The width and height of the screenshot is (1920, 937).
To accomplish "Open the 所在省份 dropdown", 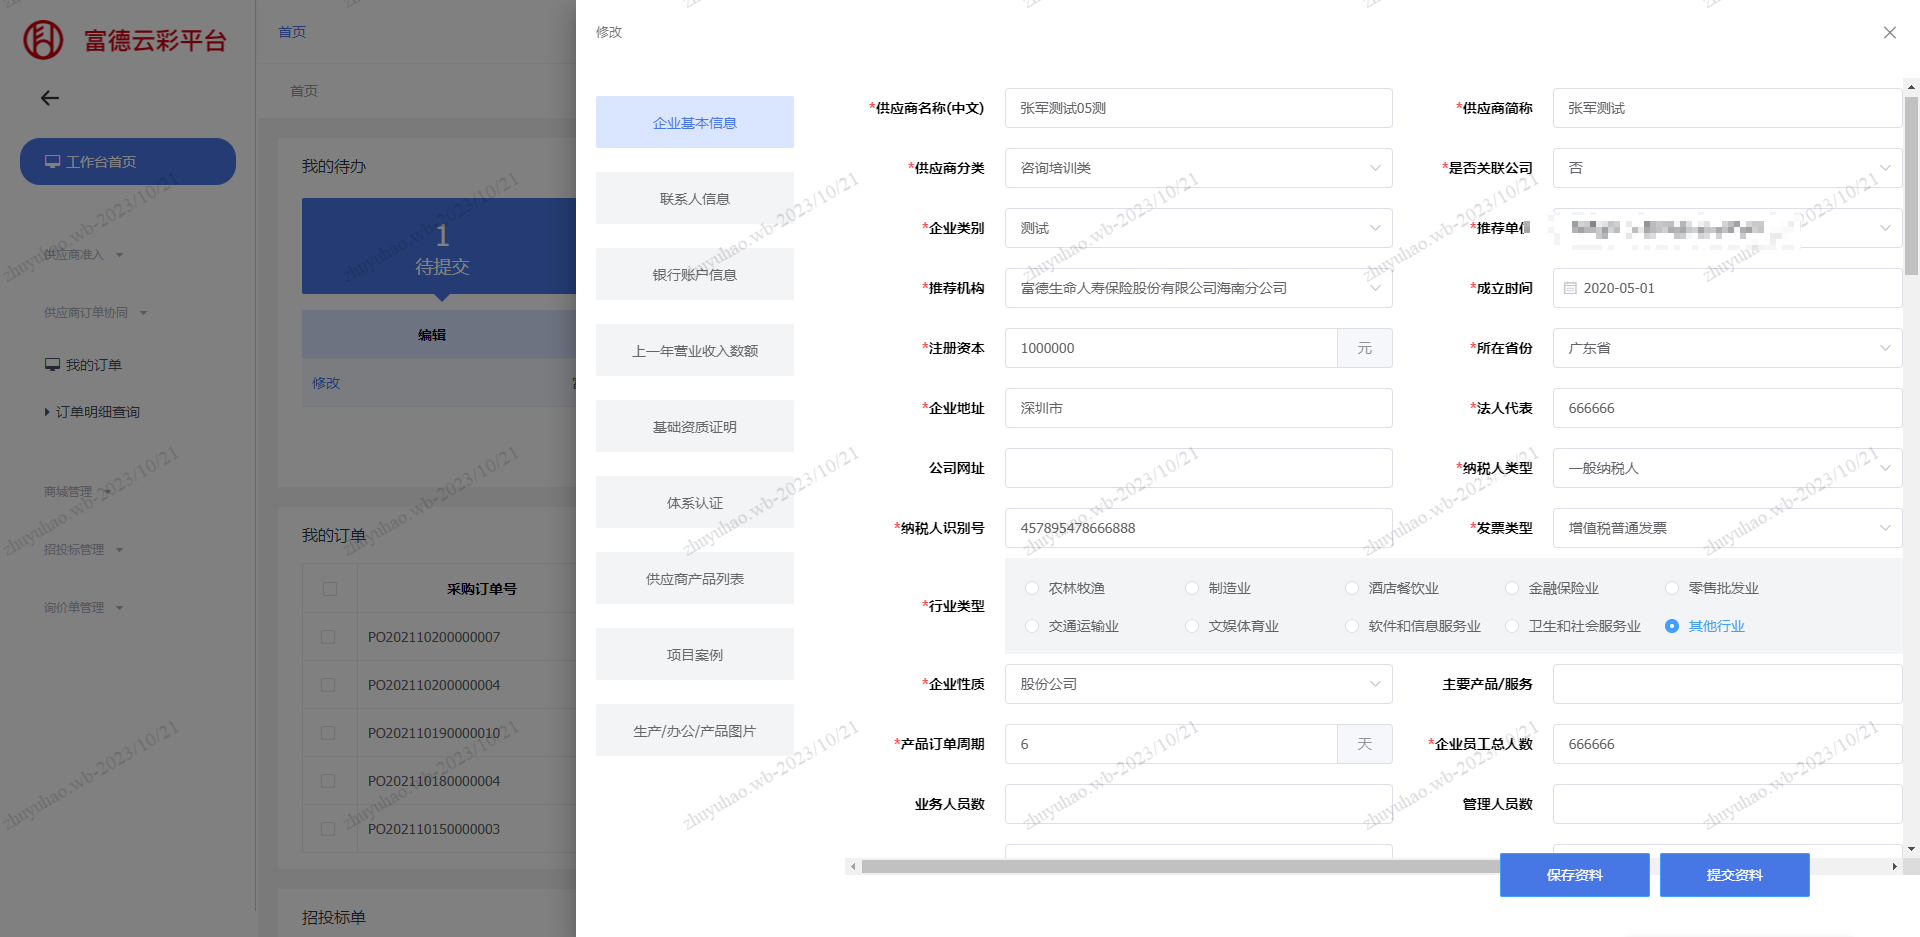I will (1727, 348).
